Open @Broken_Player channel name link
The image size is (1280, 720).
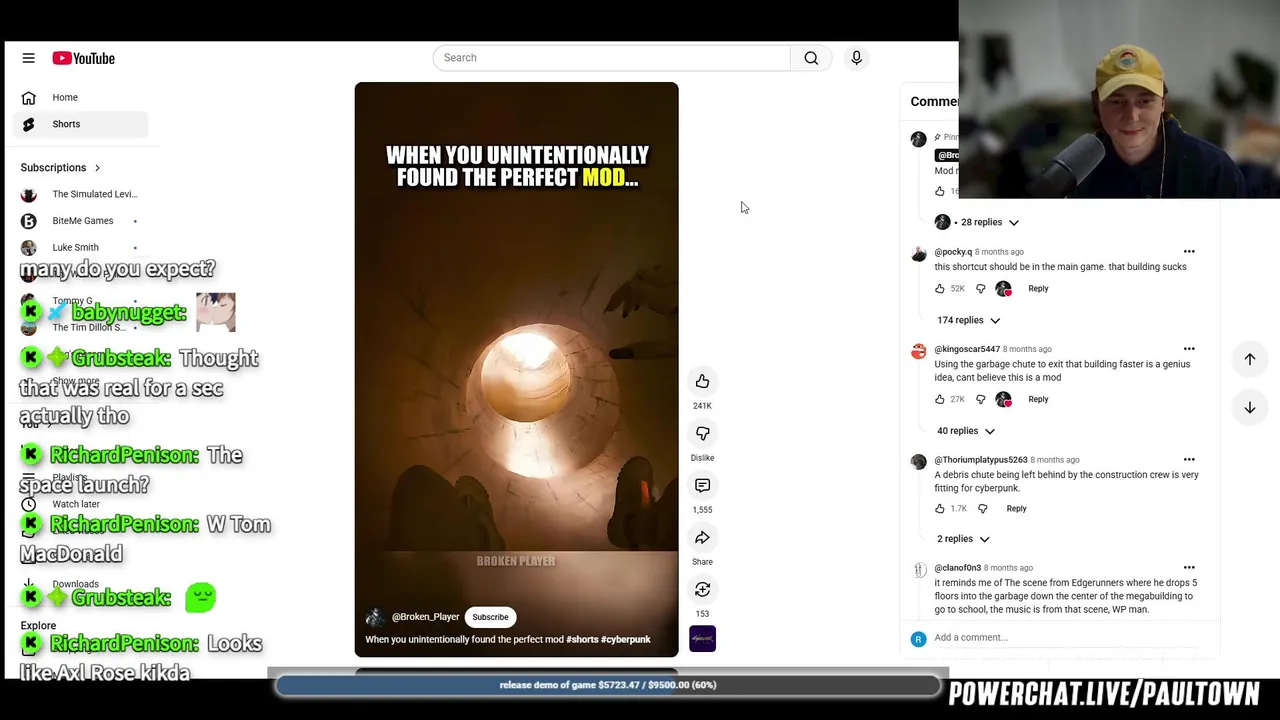(x=426, y=617)
